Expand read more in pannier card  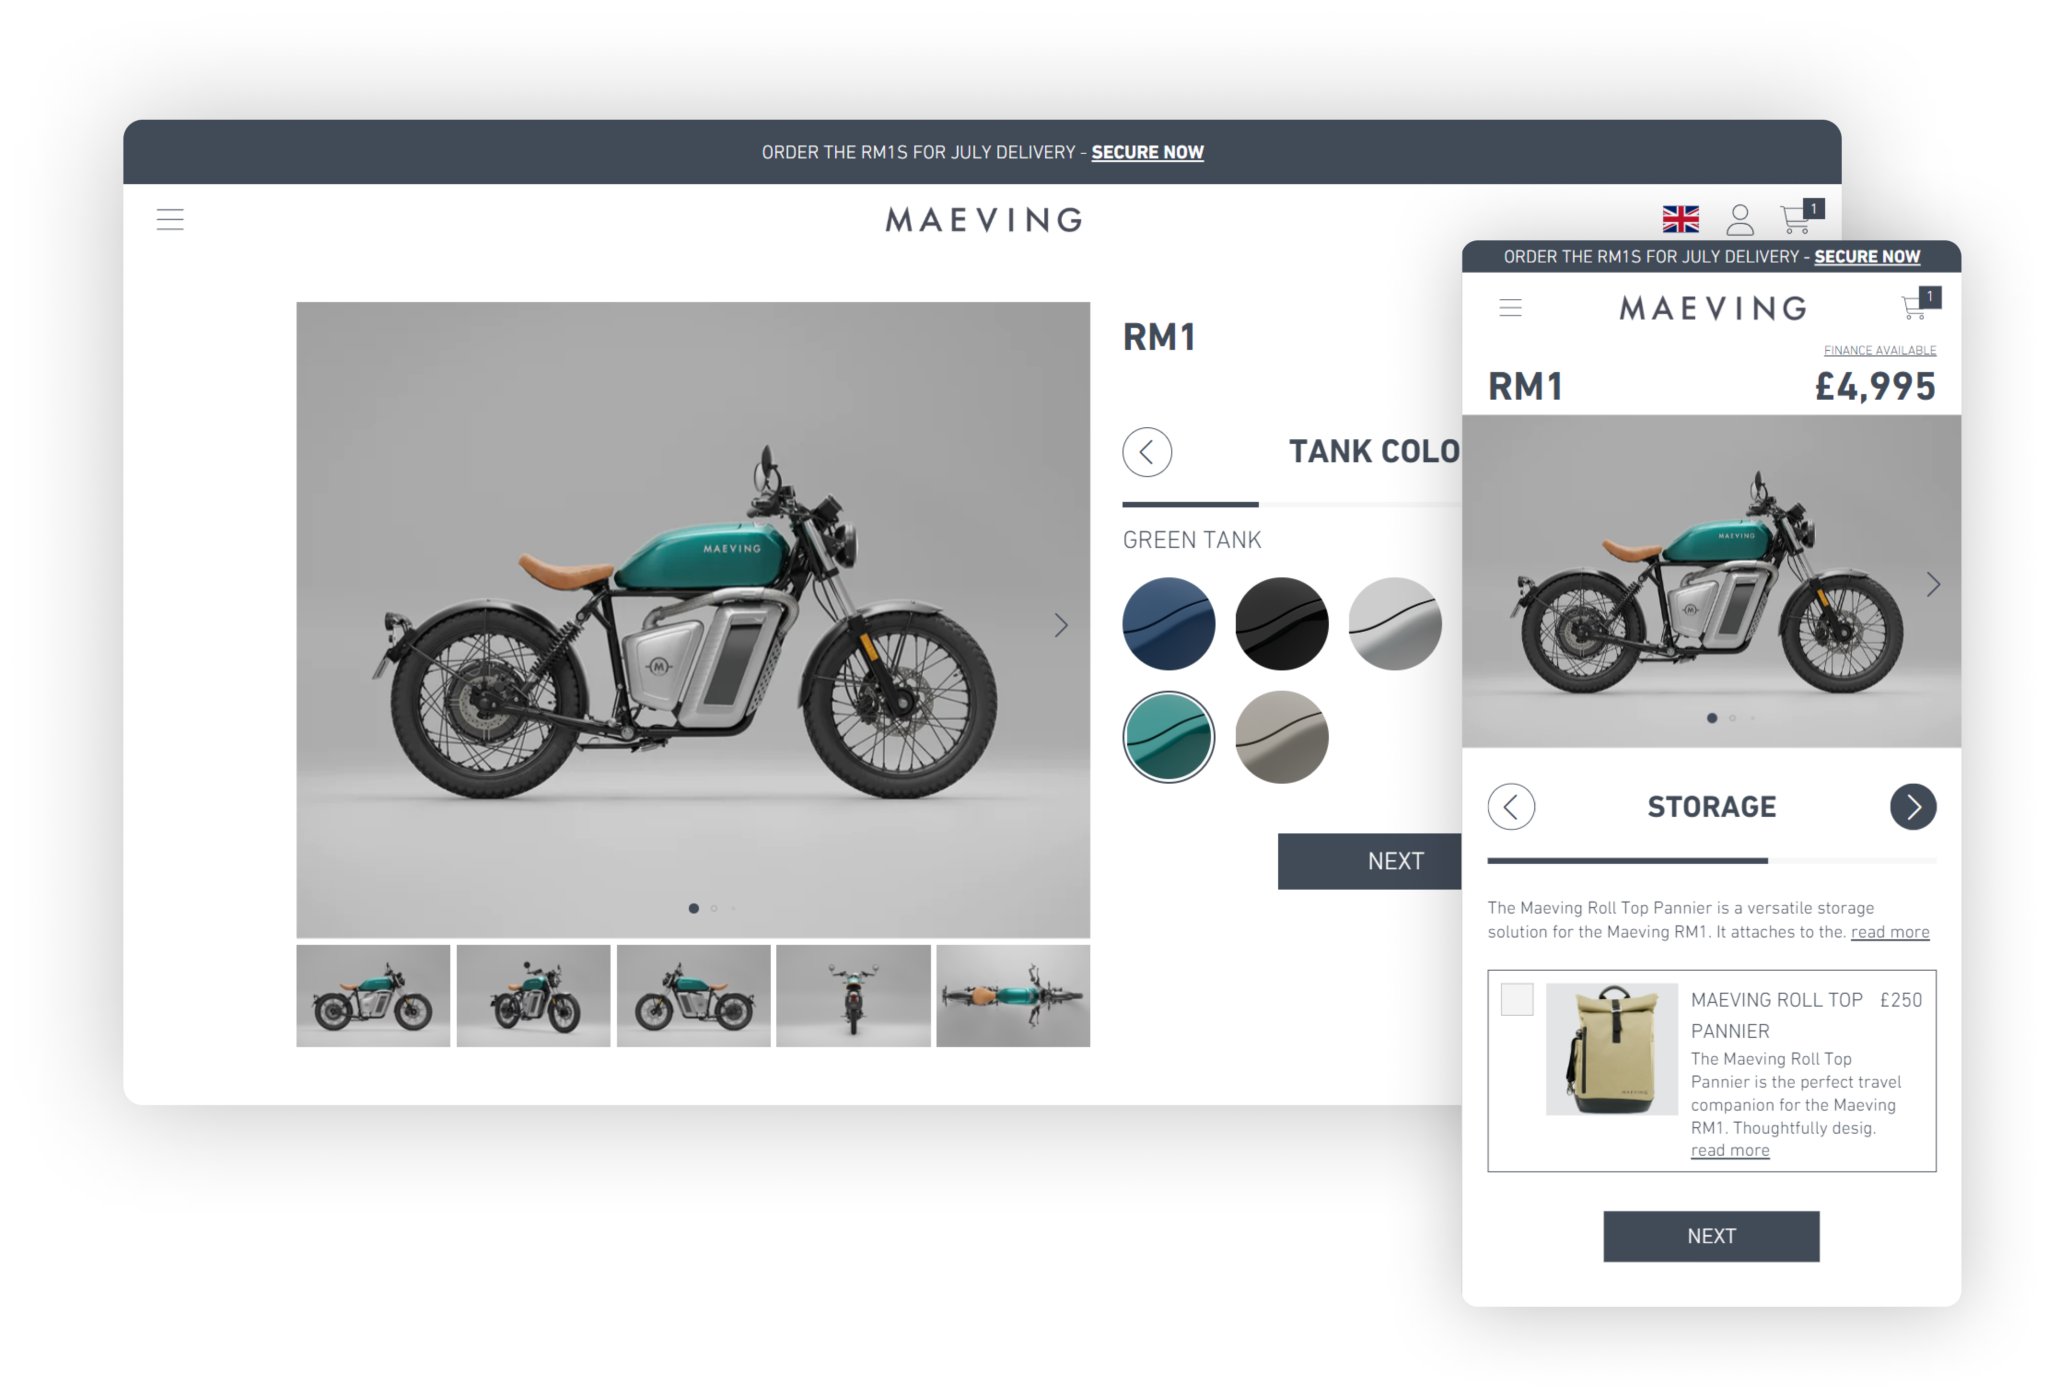[1730, 1151]
